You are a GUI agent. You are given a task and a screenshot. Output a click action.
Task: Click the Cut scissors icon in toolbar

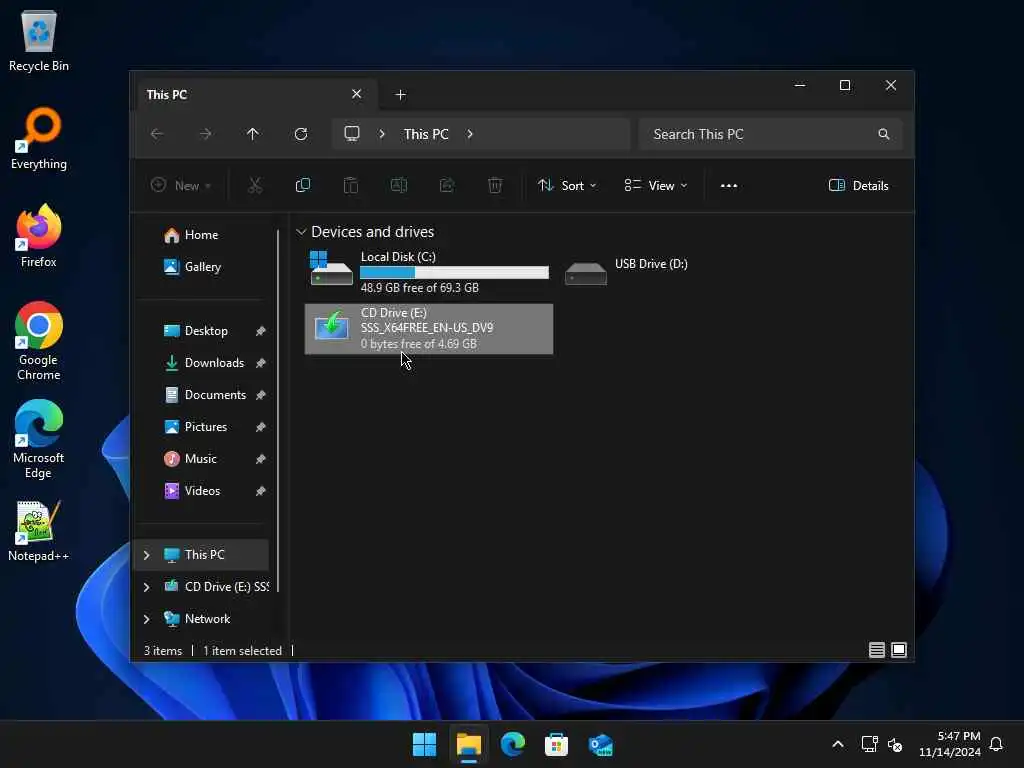[x=255, y=185]
